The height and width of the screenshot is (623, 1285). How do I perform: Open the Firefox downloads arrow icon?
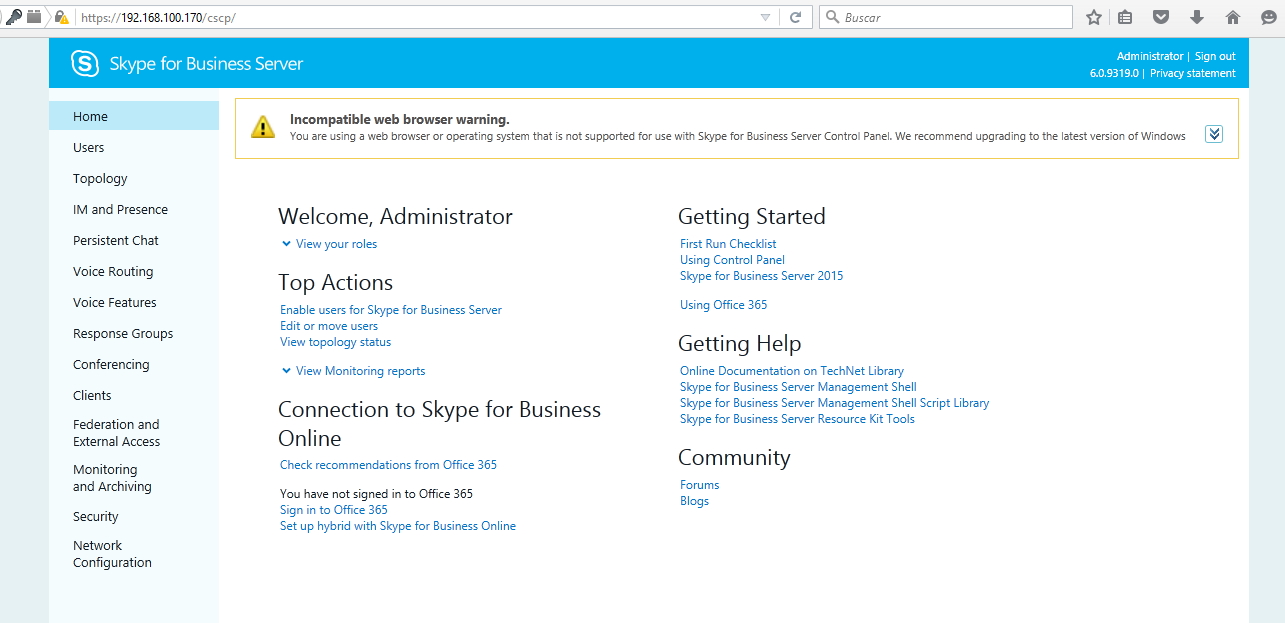pos(1197,17)
